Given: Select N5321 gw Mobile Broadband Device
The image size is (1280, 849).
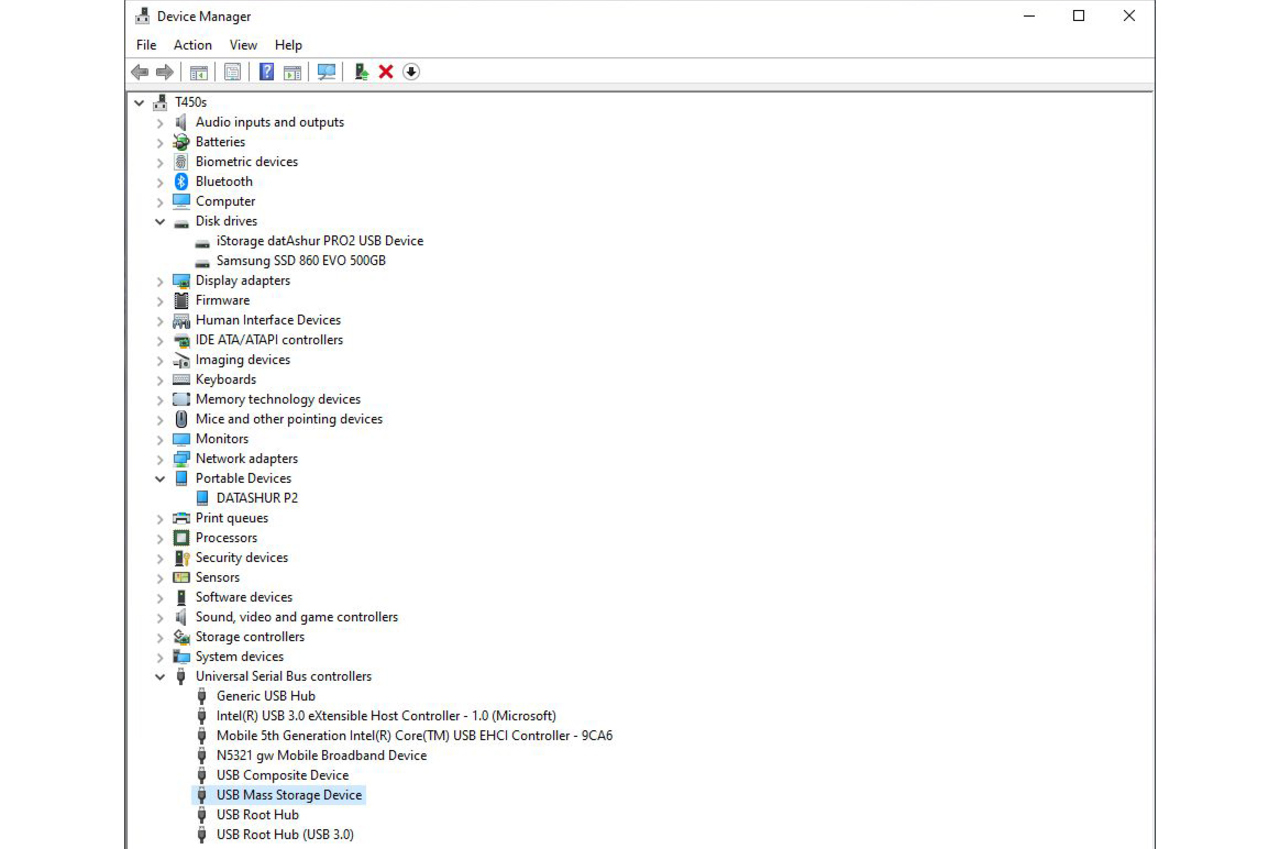Looking at the screenshot, I should (x=321, y=756).
